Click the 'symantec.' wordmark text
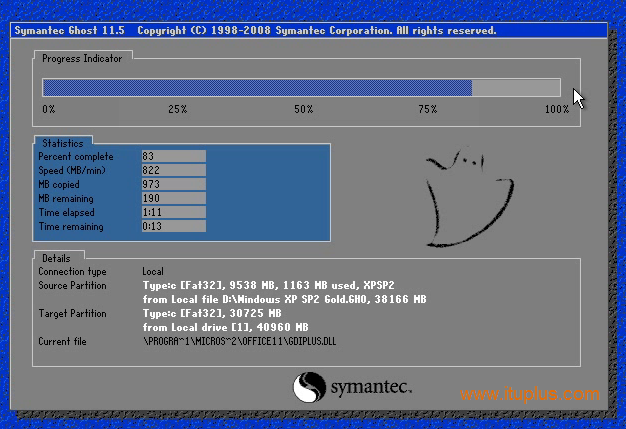The width and height of the screenshot is (626, 429). tap(371, 387)
